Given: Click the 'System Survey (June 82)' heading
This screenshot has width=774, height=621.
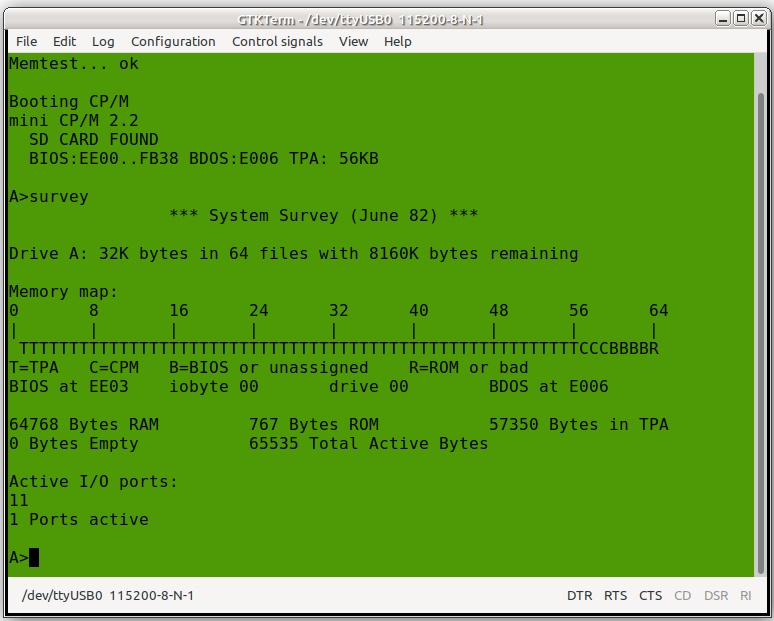Looking at the screenshot, I should [x=323, y=216].
